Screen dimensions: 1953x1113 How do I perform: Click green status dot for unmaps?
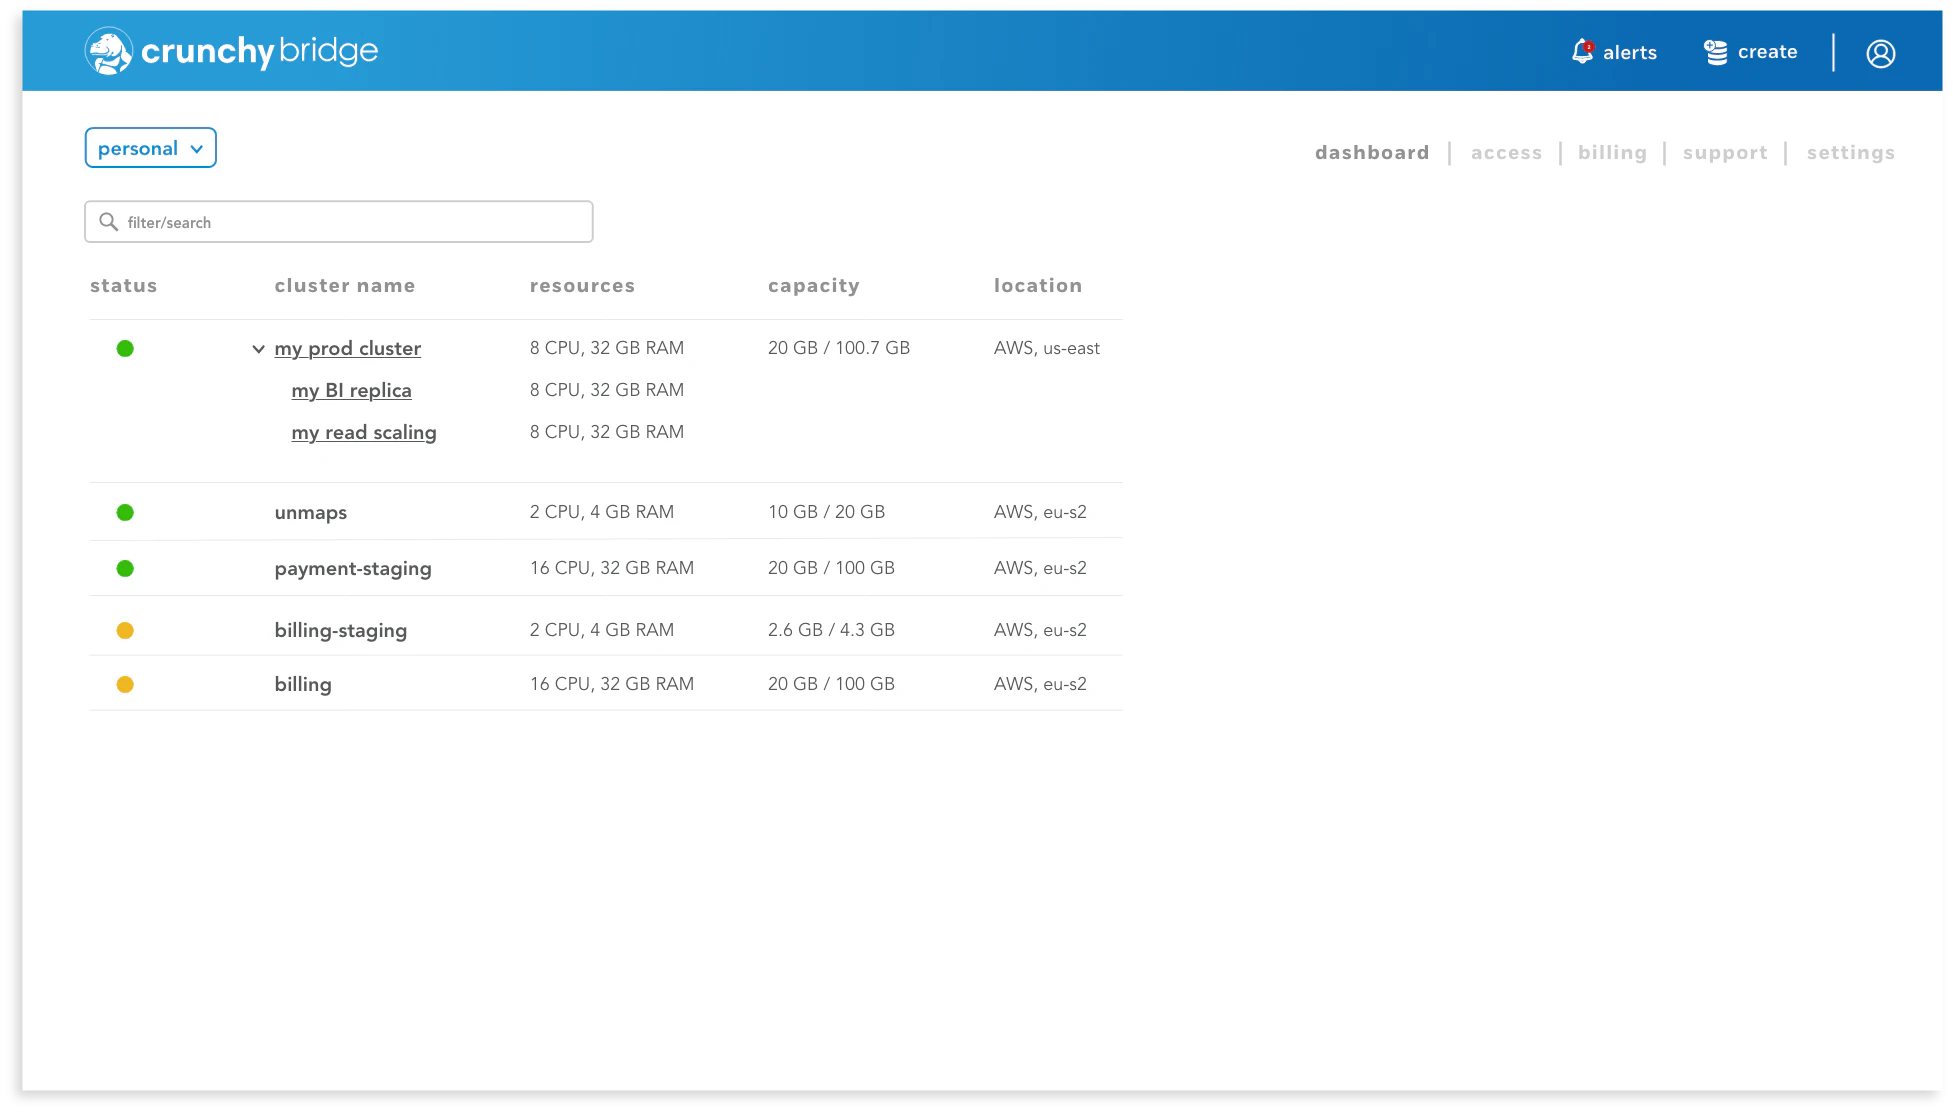(x=125, y=513)
